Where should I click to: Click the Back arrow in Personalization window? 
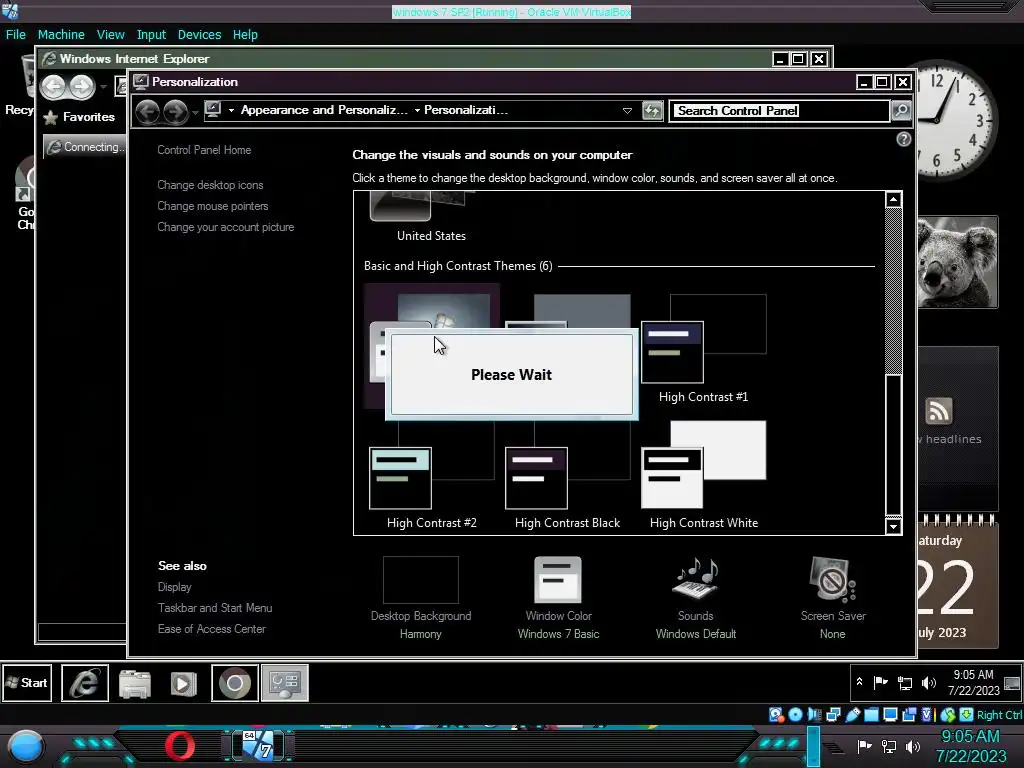click(148, 112)
